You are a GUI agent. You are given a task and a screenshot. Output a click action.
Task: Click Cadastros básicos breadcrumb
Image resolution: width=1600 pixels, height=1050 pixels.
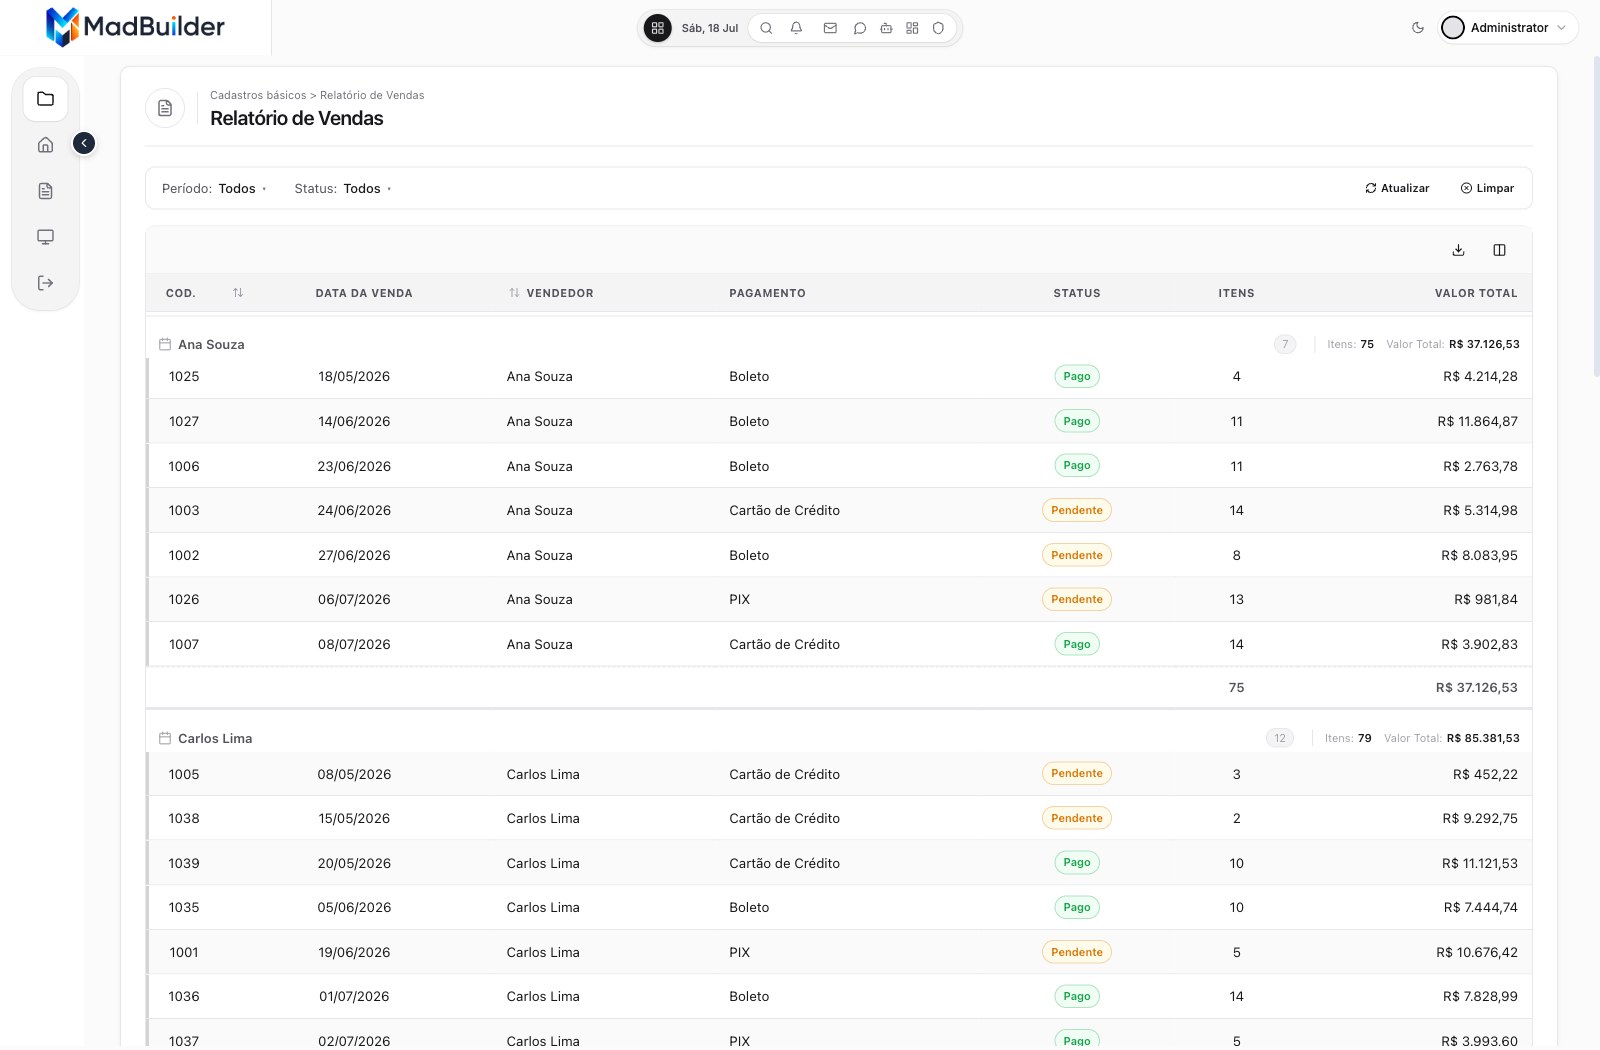(258, 95)
